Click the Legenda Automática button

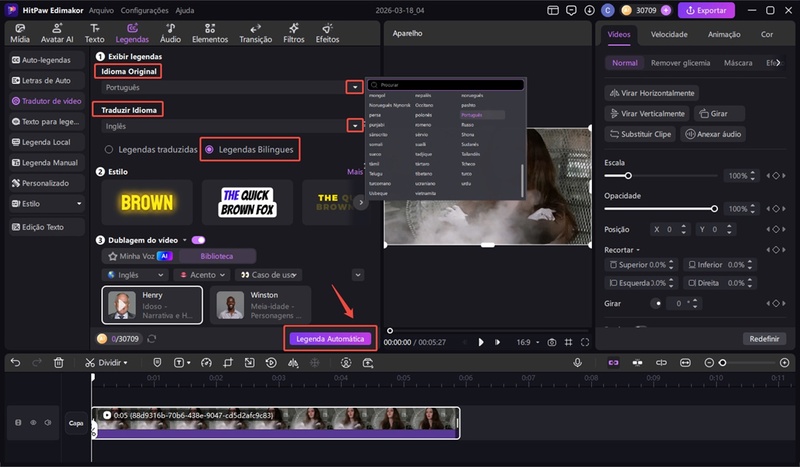pos(330,339)
